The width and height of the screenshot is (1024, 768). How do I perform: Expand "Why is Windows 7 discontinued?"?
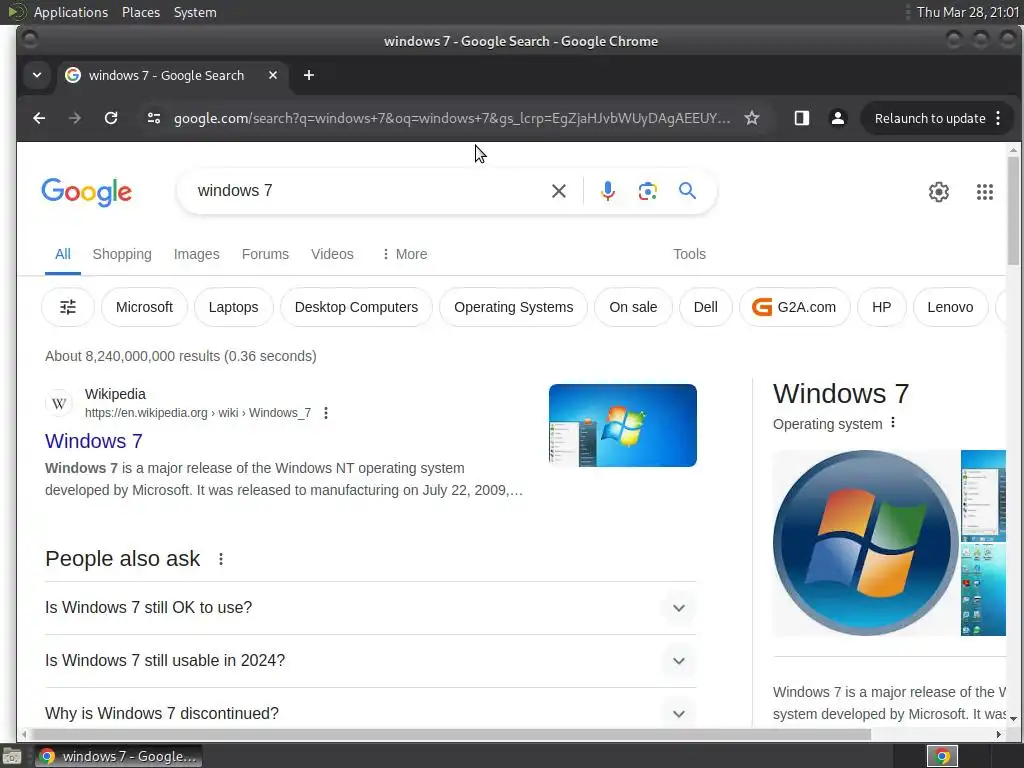coord(370,713)
